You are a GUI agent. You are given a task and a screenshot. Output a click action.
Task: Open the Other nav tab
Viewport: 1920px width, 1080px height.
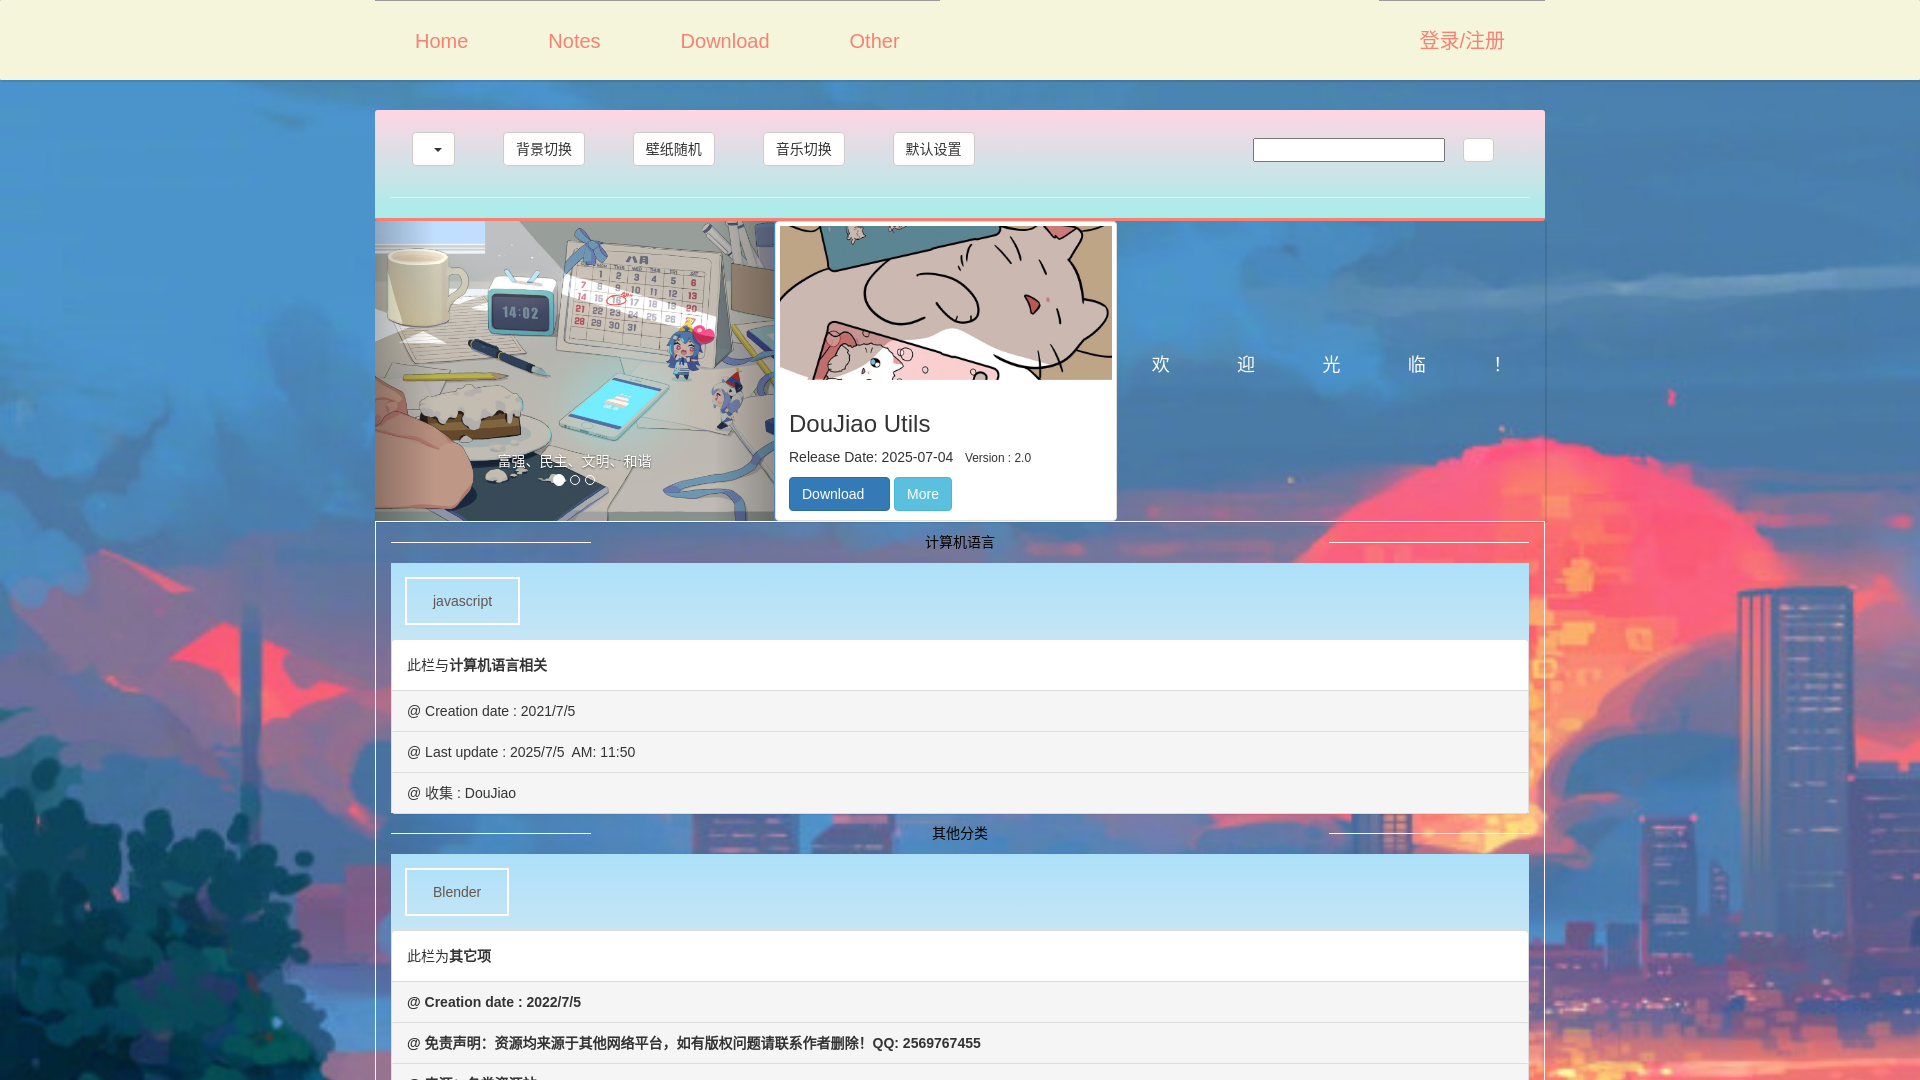(x=874, y=41)
